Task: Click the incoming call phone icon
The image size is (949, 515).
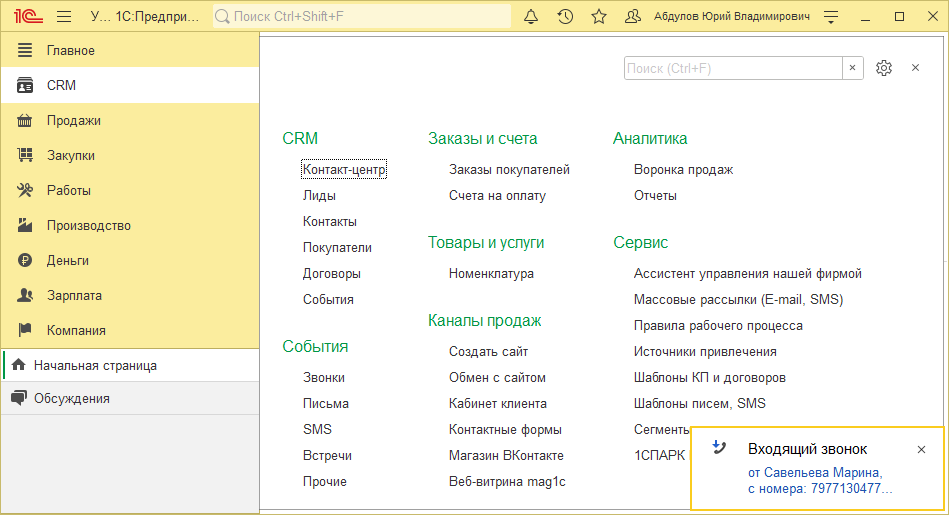Action: pyautogui.click(x=719, y=447)
